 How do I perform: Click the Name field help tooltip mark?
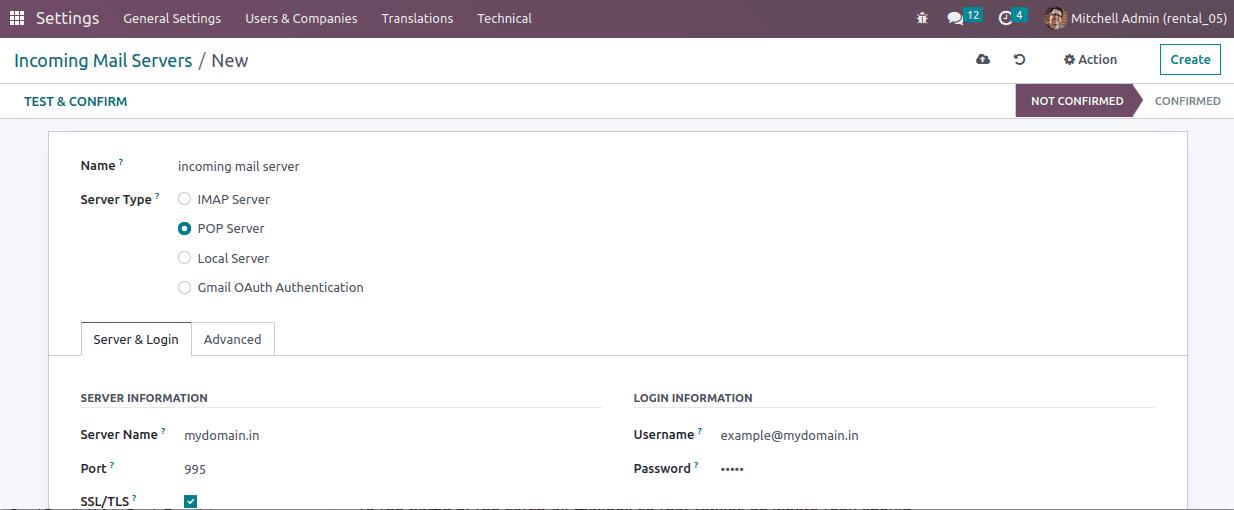pos(121,162)
